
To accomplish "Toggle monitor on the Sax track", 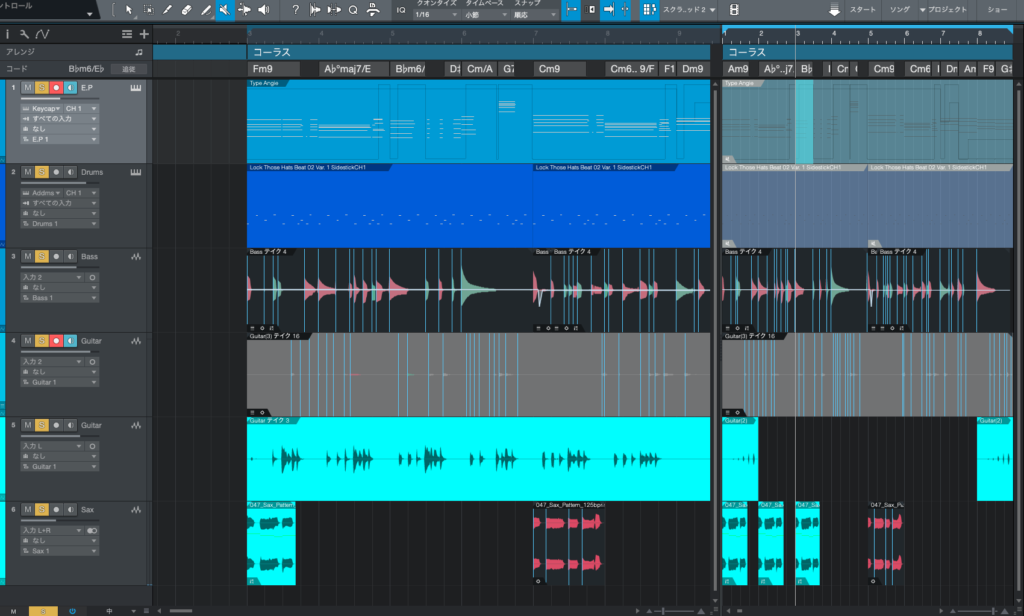I will pyautogui.click(x=72, y=509).
